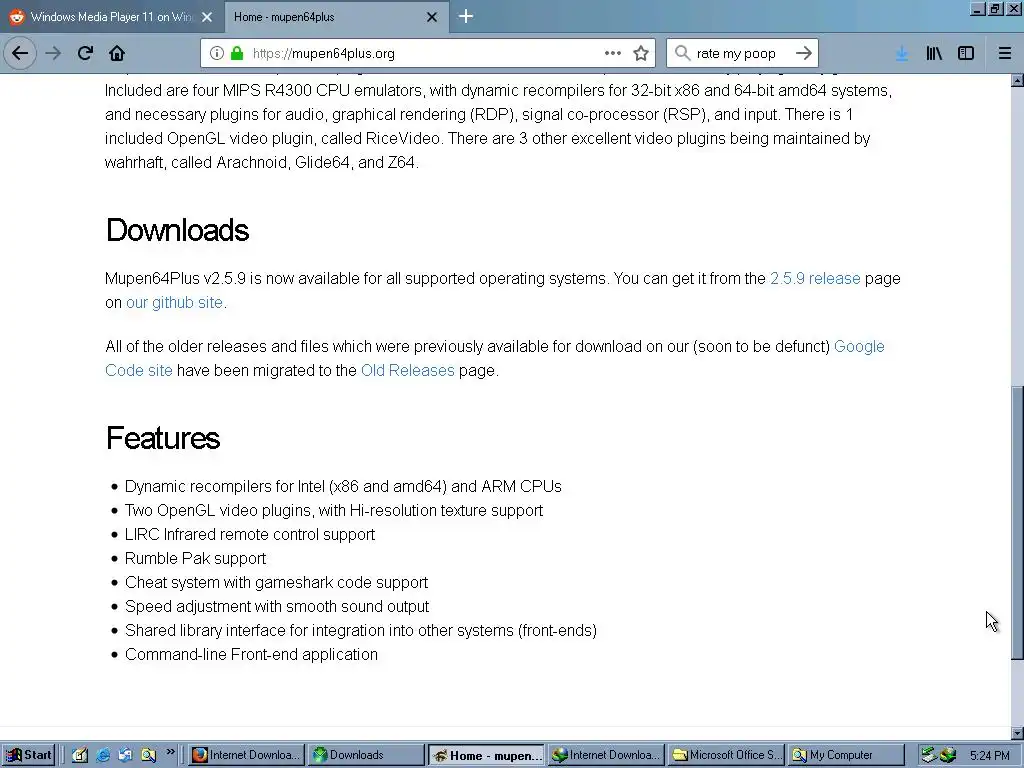Click the Features heading

pyautogui.click(x=163, y=438)
